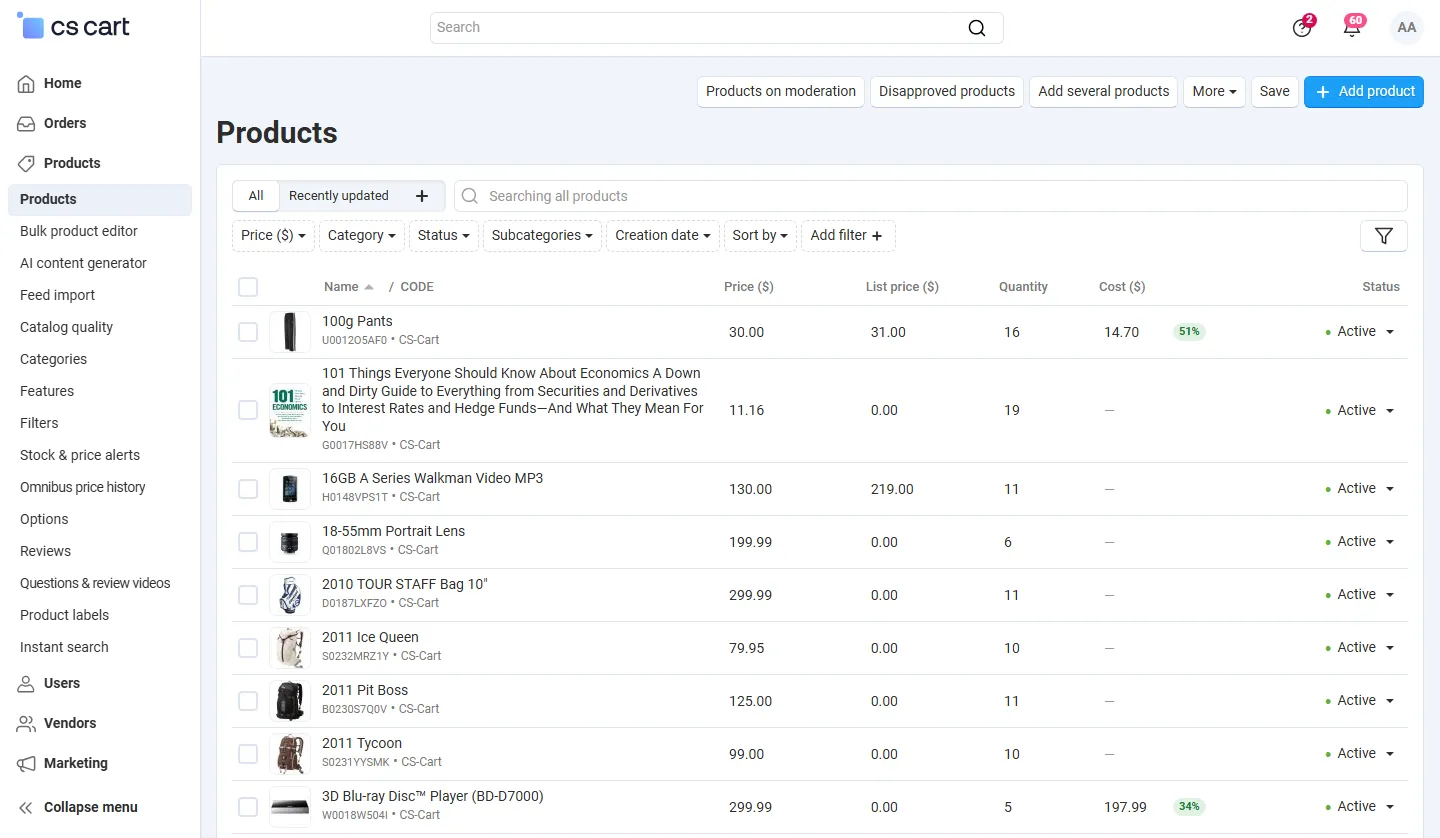Click the Save button
The width and height of the screenshot is (1440, 838).
[1275, 92]
